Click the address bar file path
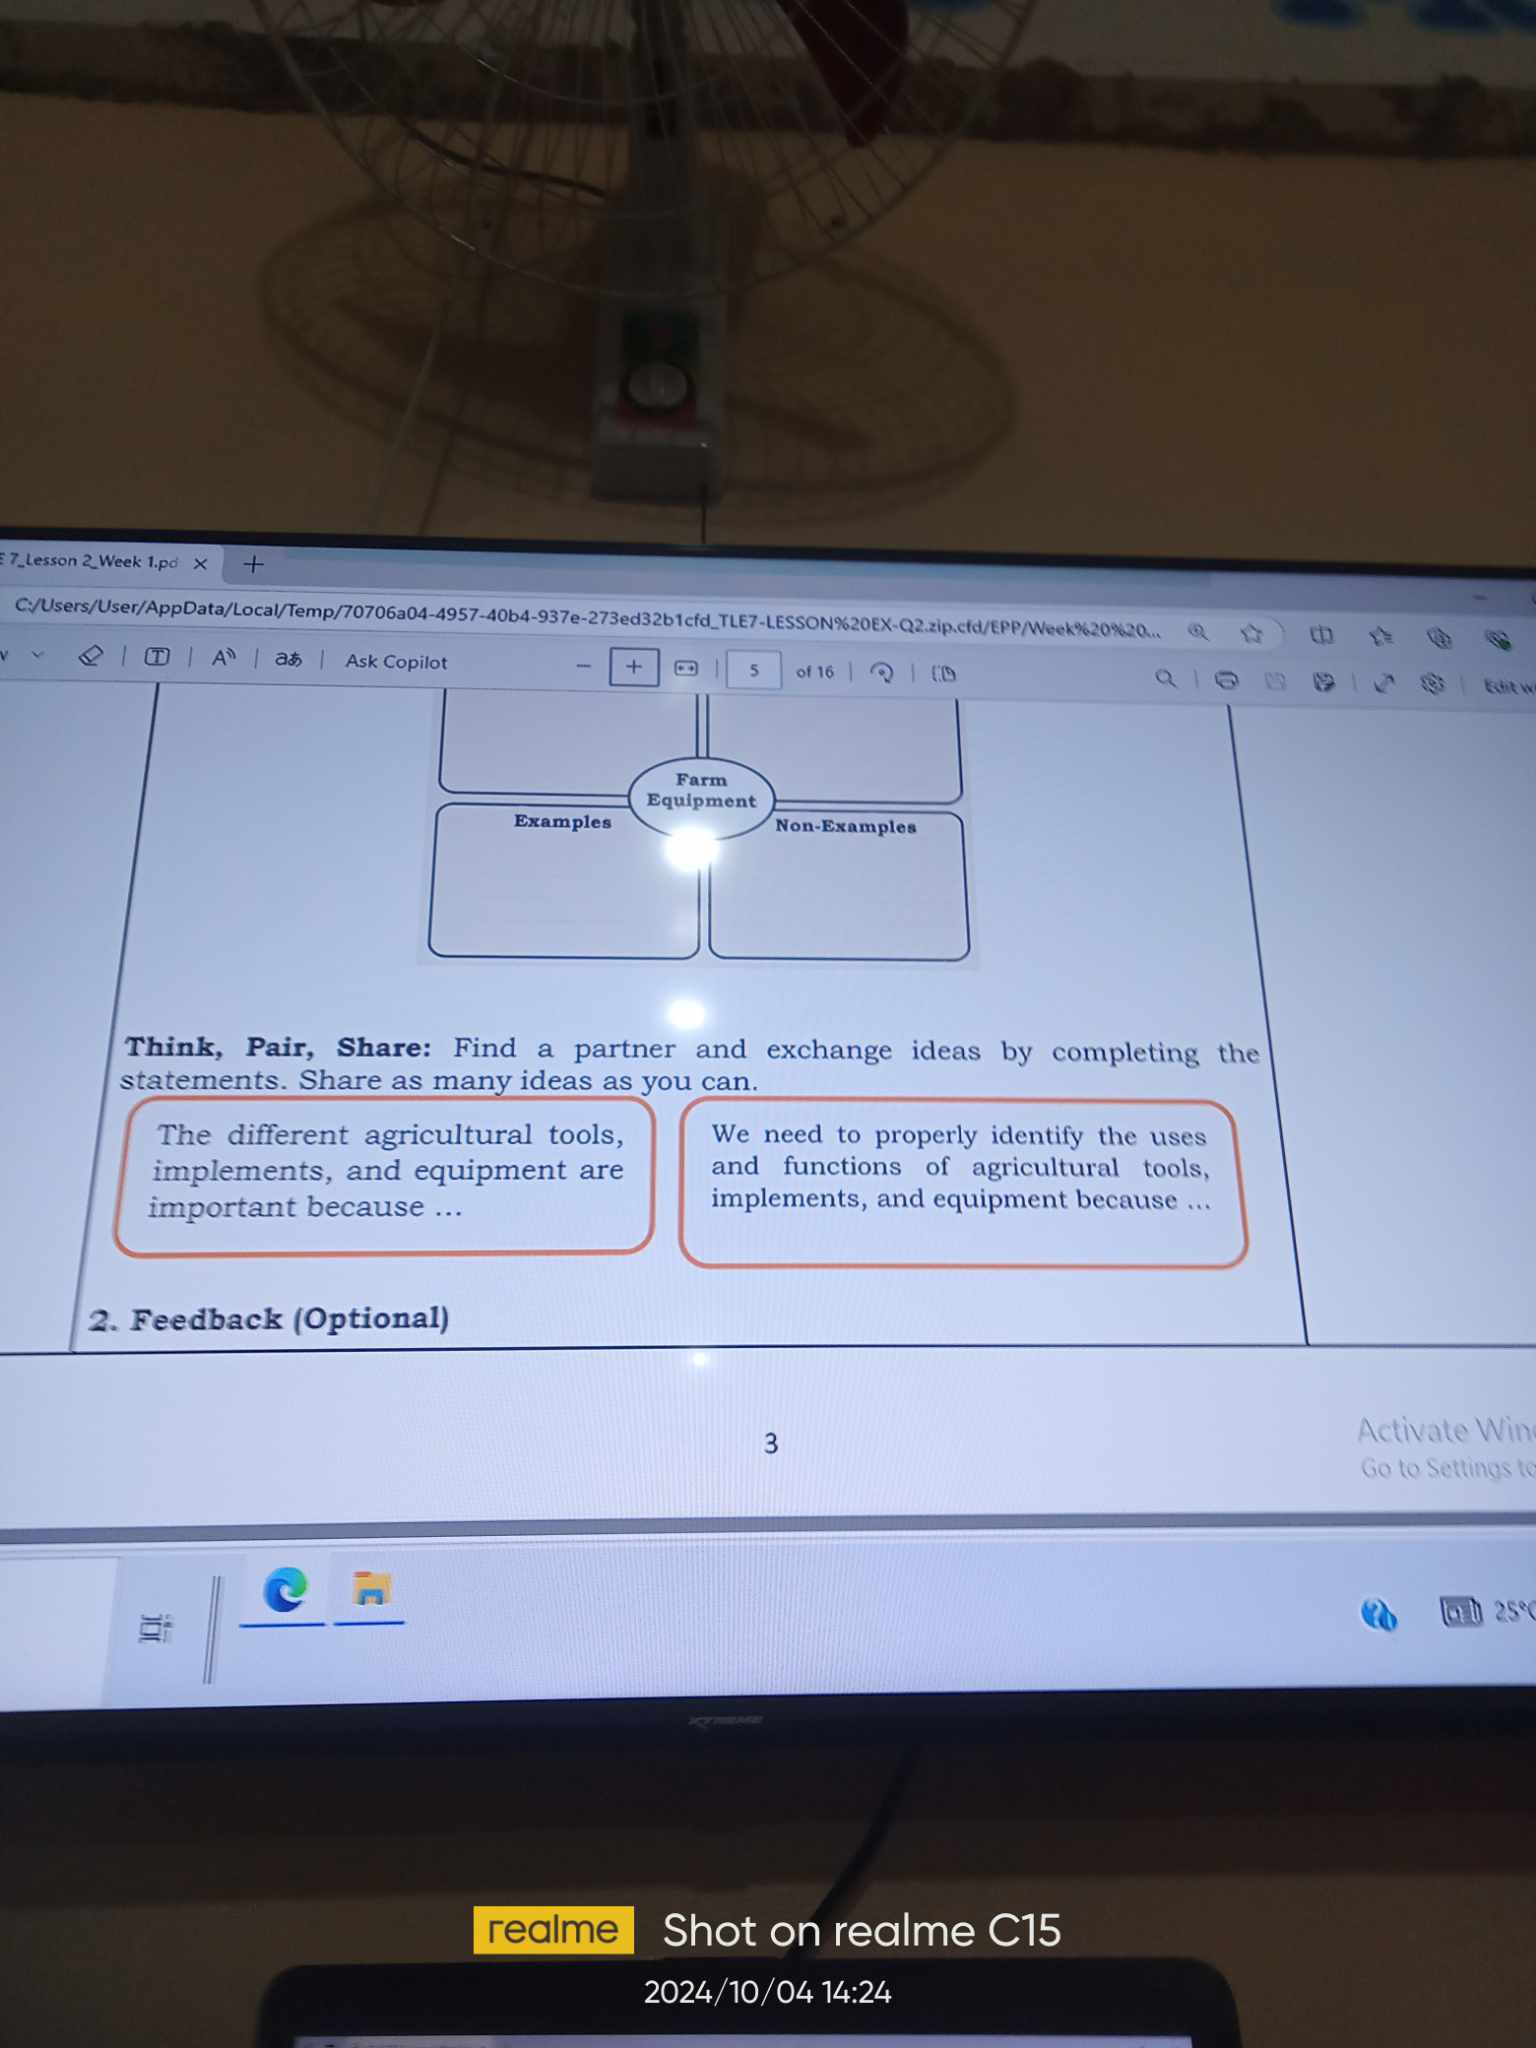Image resolution: width=1536 pixels, height=2048 pixels. coord(588,618)
